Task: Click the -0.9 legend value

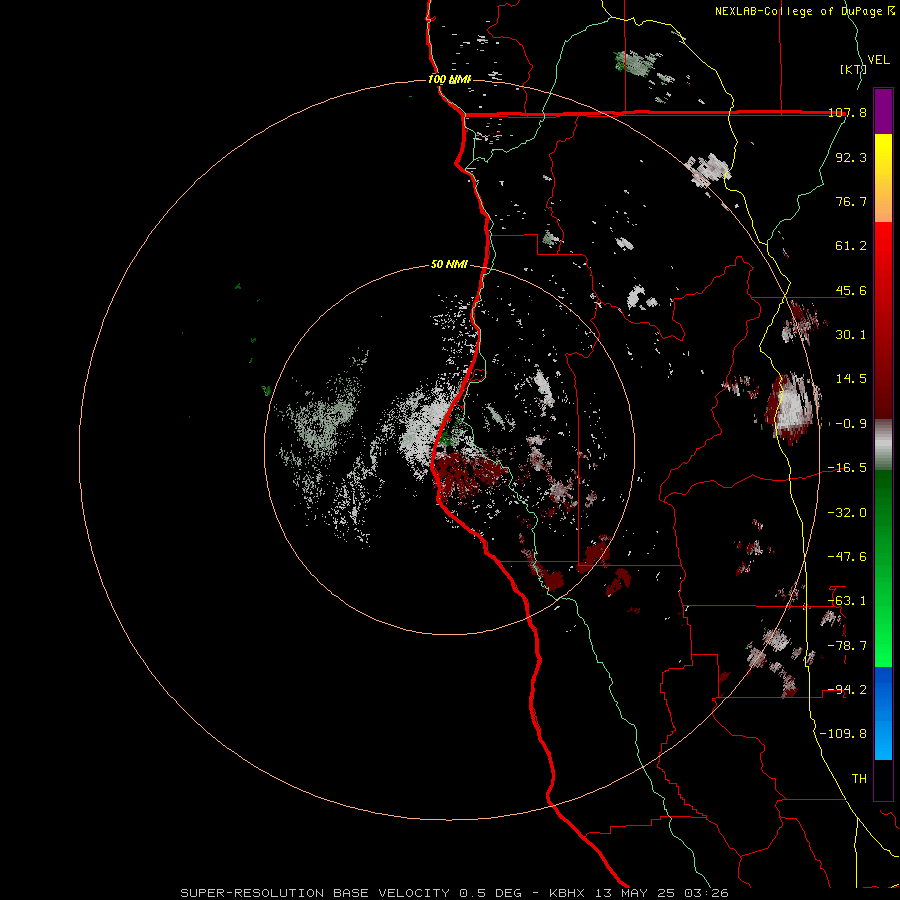Action: (x=851, y=424)
